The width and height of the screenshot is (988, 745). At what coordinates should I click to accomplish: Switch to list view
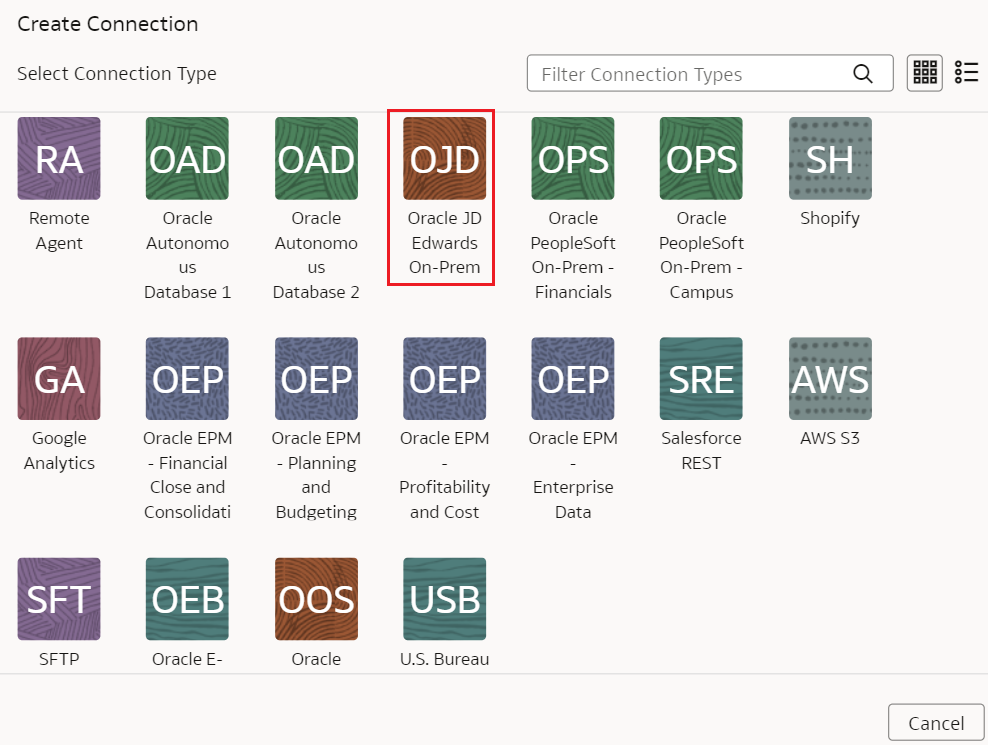coord(966,72)
